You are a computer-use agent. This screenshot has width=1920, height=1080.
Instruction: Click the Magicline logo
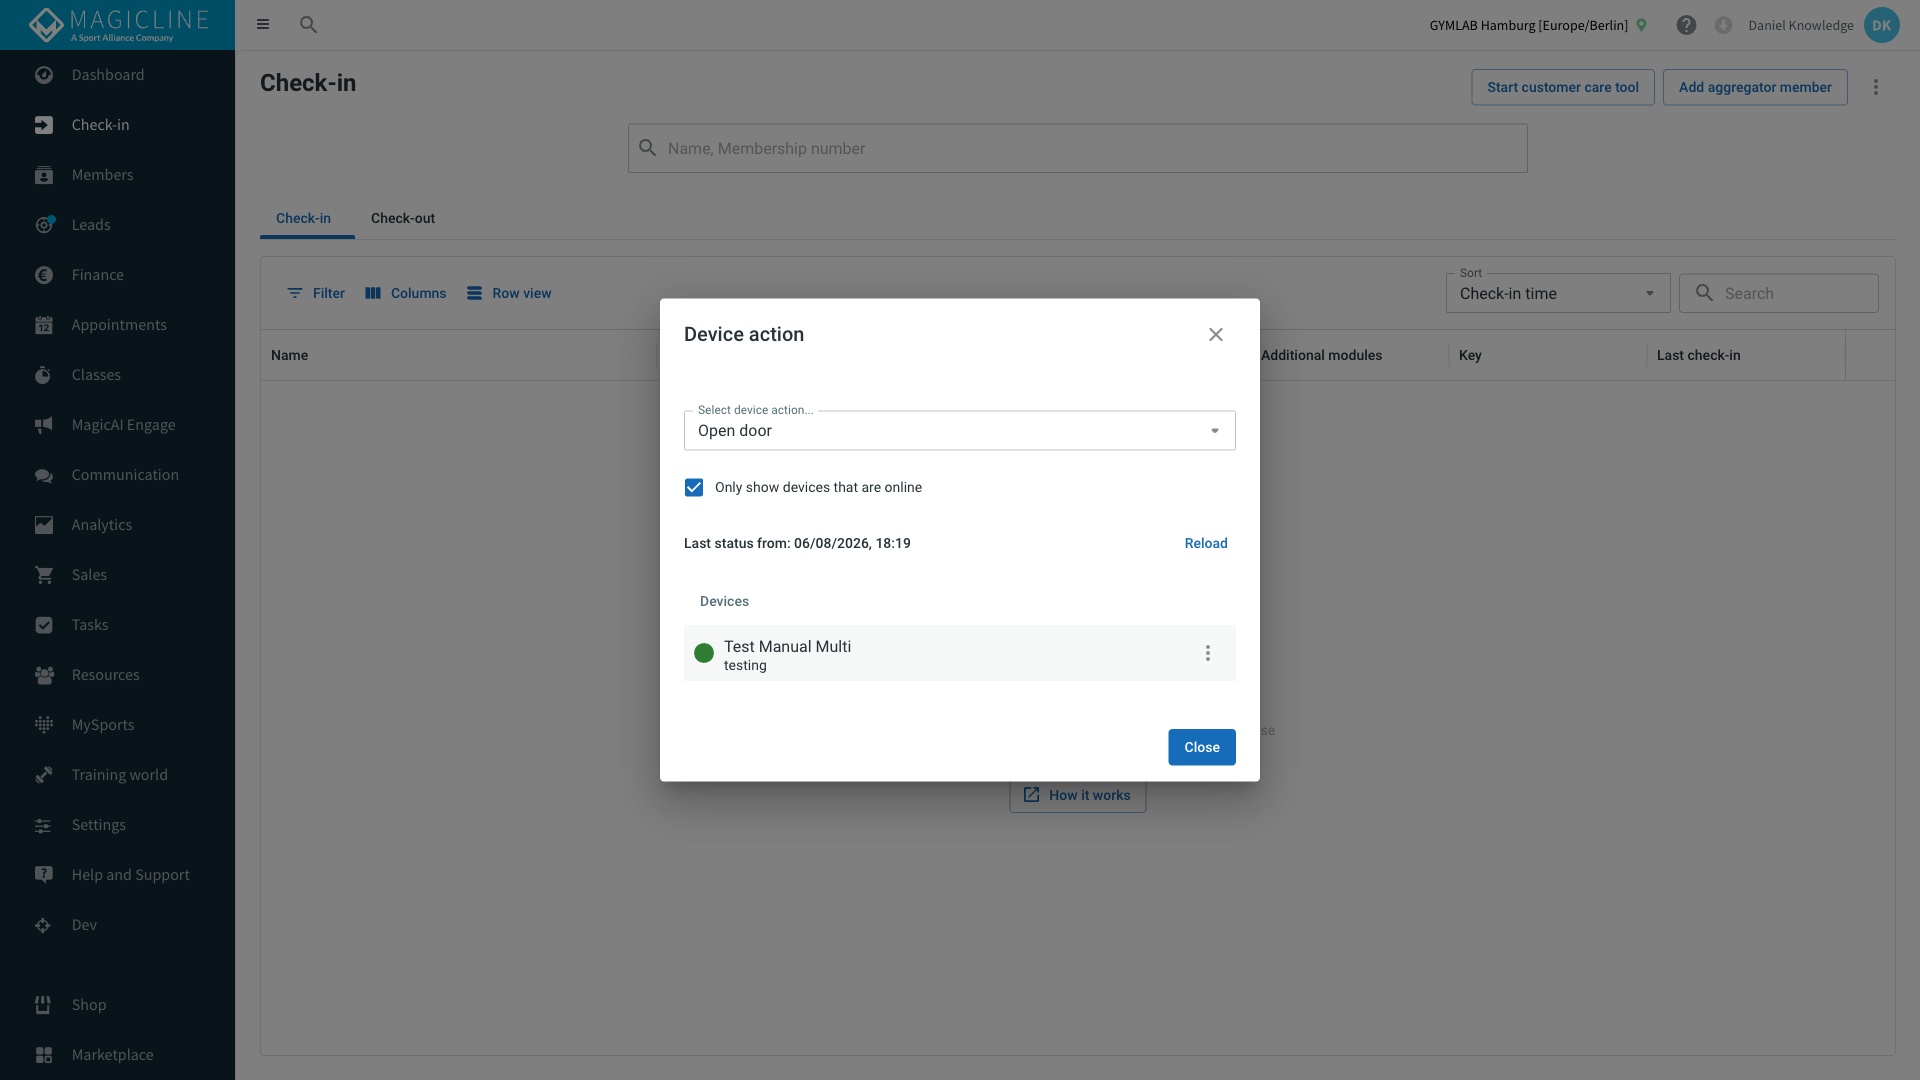coord(117,25)
